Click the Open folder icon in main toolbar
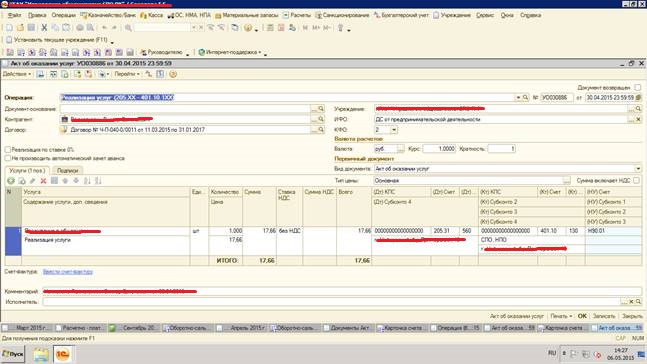This screenshot has width=647, height=364. pos(20,28)
